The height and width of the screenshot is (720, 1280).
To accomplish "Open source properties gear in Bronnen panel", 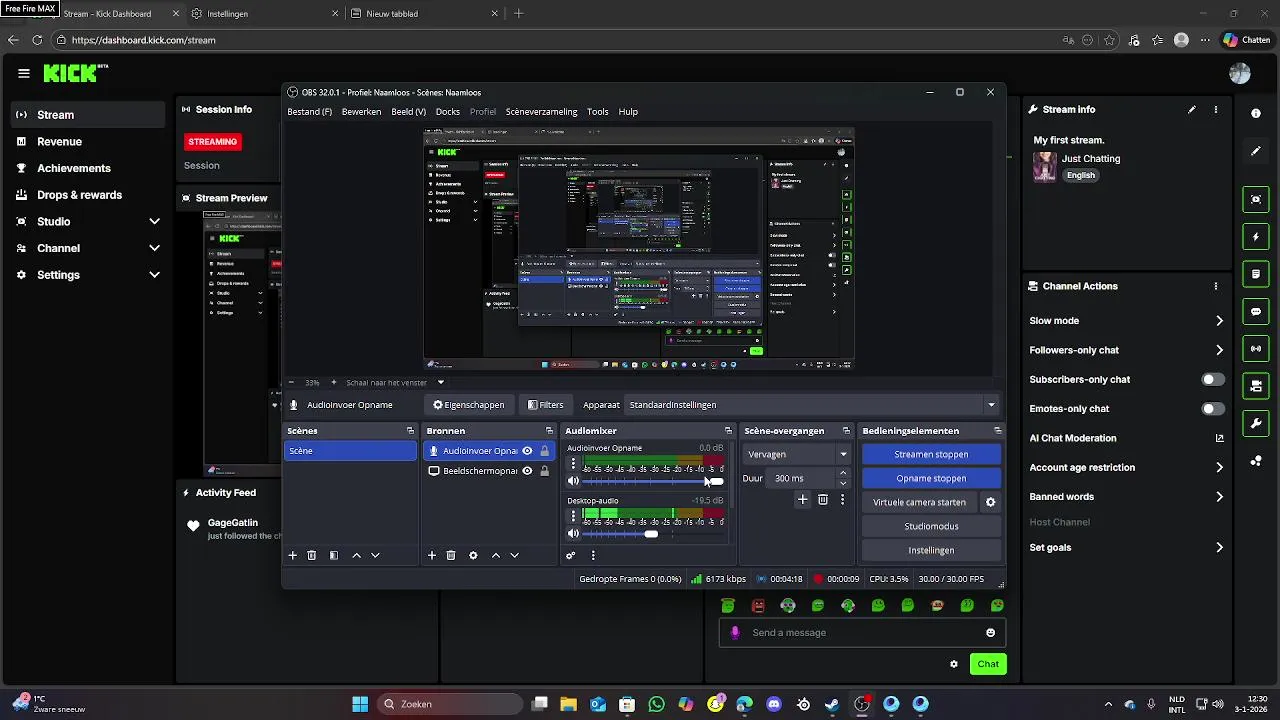I will (x=473, y=555).
